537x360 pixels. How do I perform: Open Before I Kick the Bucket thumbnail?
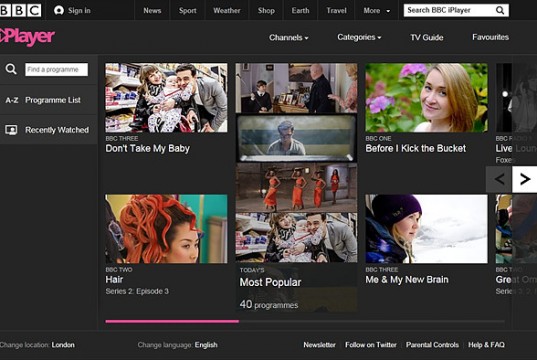(426, 98)
